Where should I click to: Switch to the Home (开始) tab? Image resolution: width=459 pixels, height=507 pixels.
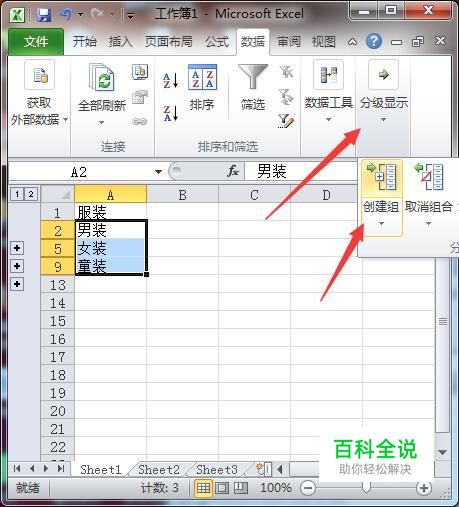(x=85, y=42)
